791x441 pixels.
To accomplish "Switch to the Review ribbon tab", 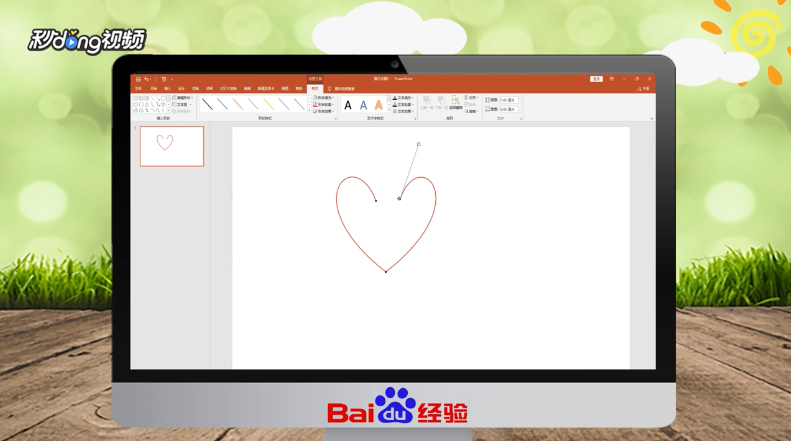I will coord(247,88).
